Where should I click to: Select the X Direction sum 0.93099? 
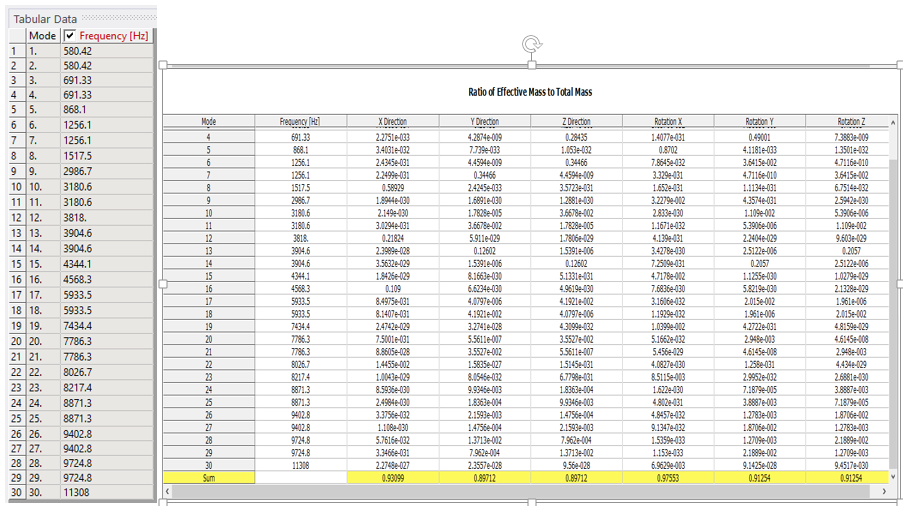(x=393, y=478)
